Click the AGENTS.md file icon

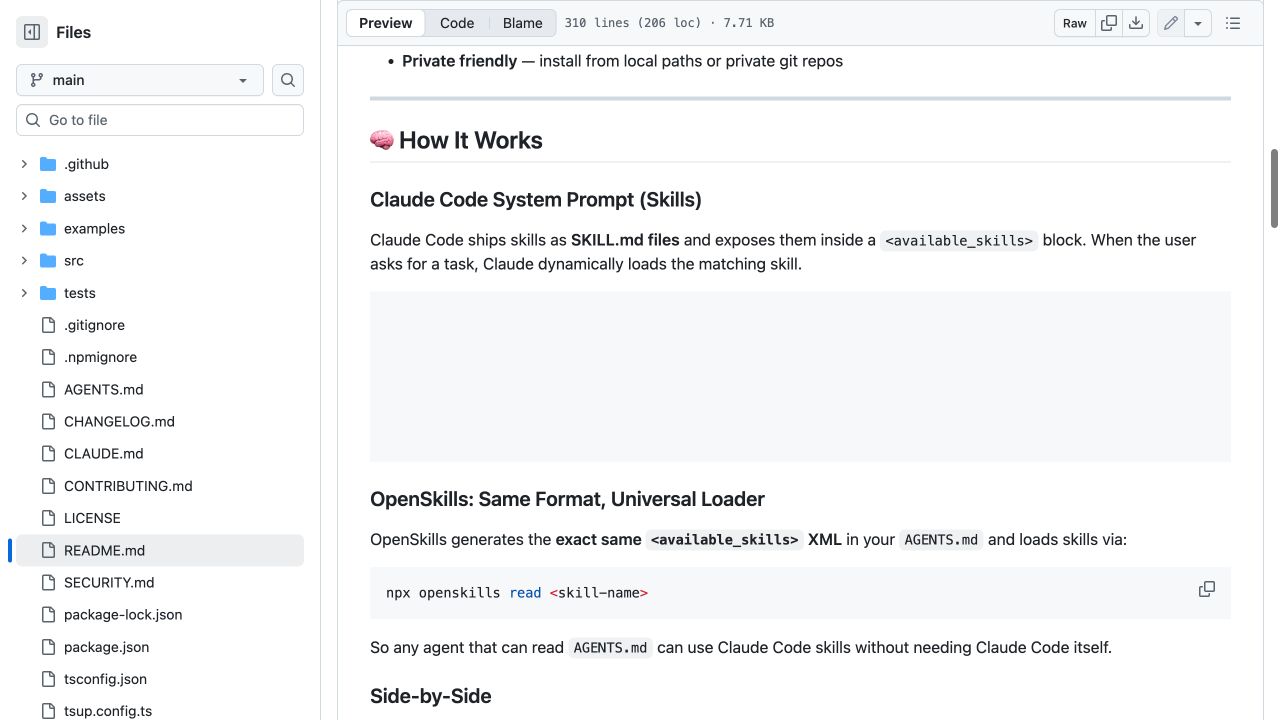pyautogui.click(x=48, y=389)
